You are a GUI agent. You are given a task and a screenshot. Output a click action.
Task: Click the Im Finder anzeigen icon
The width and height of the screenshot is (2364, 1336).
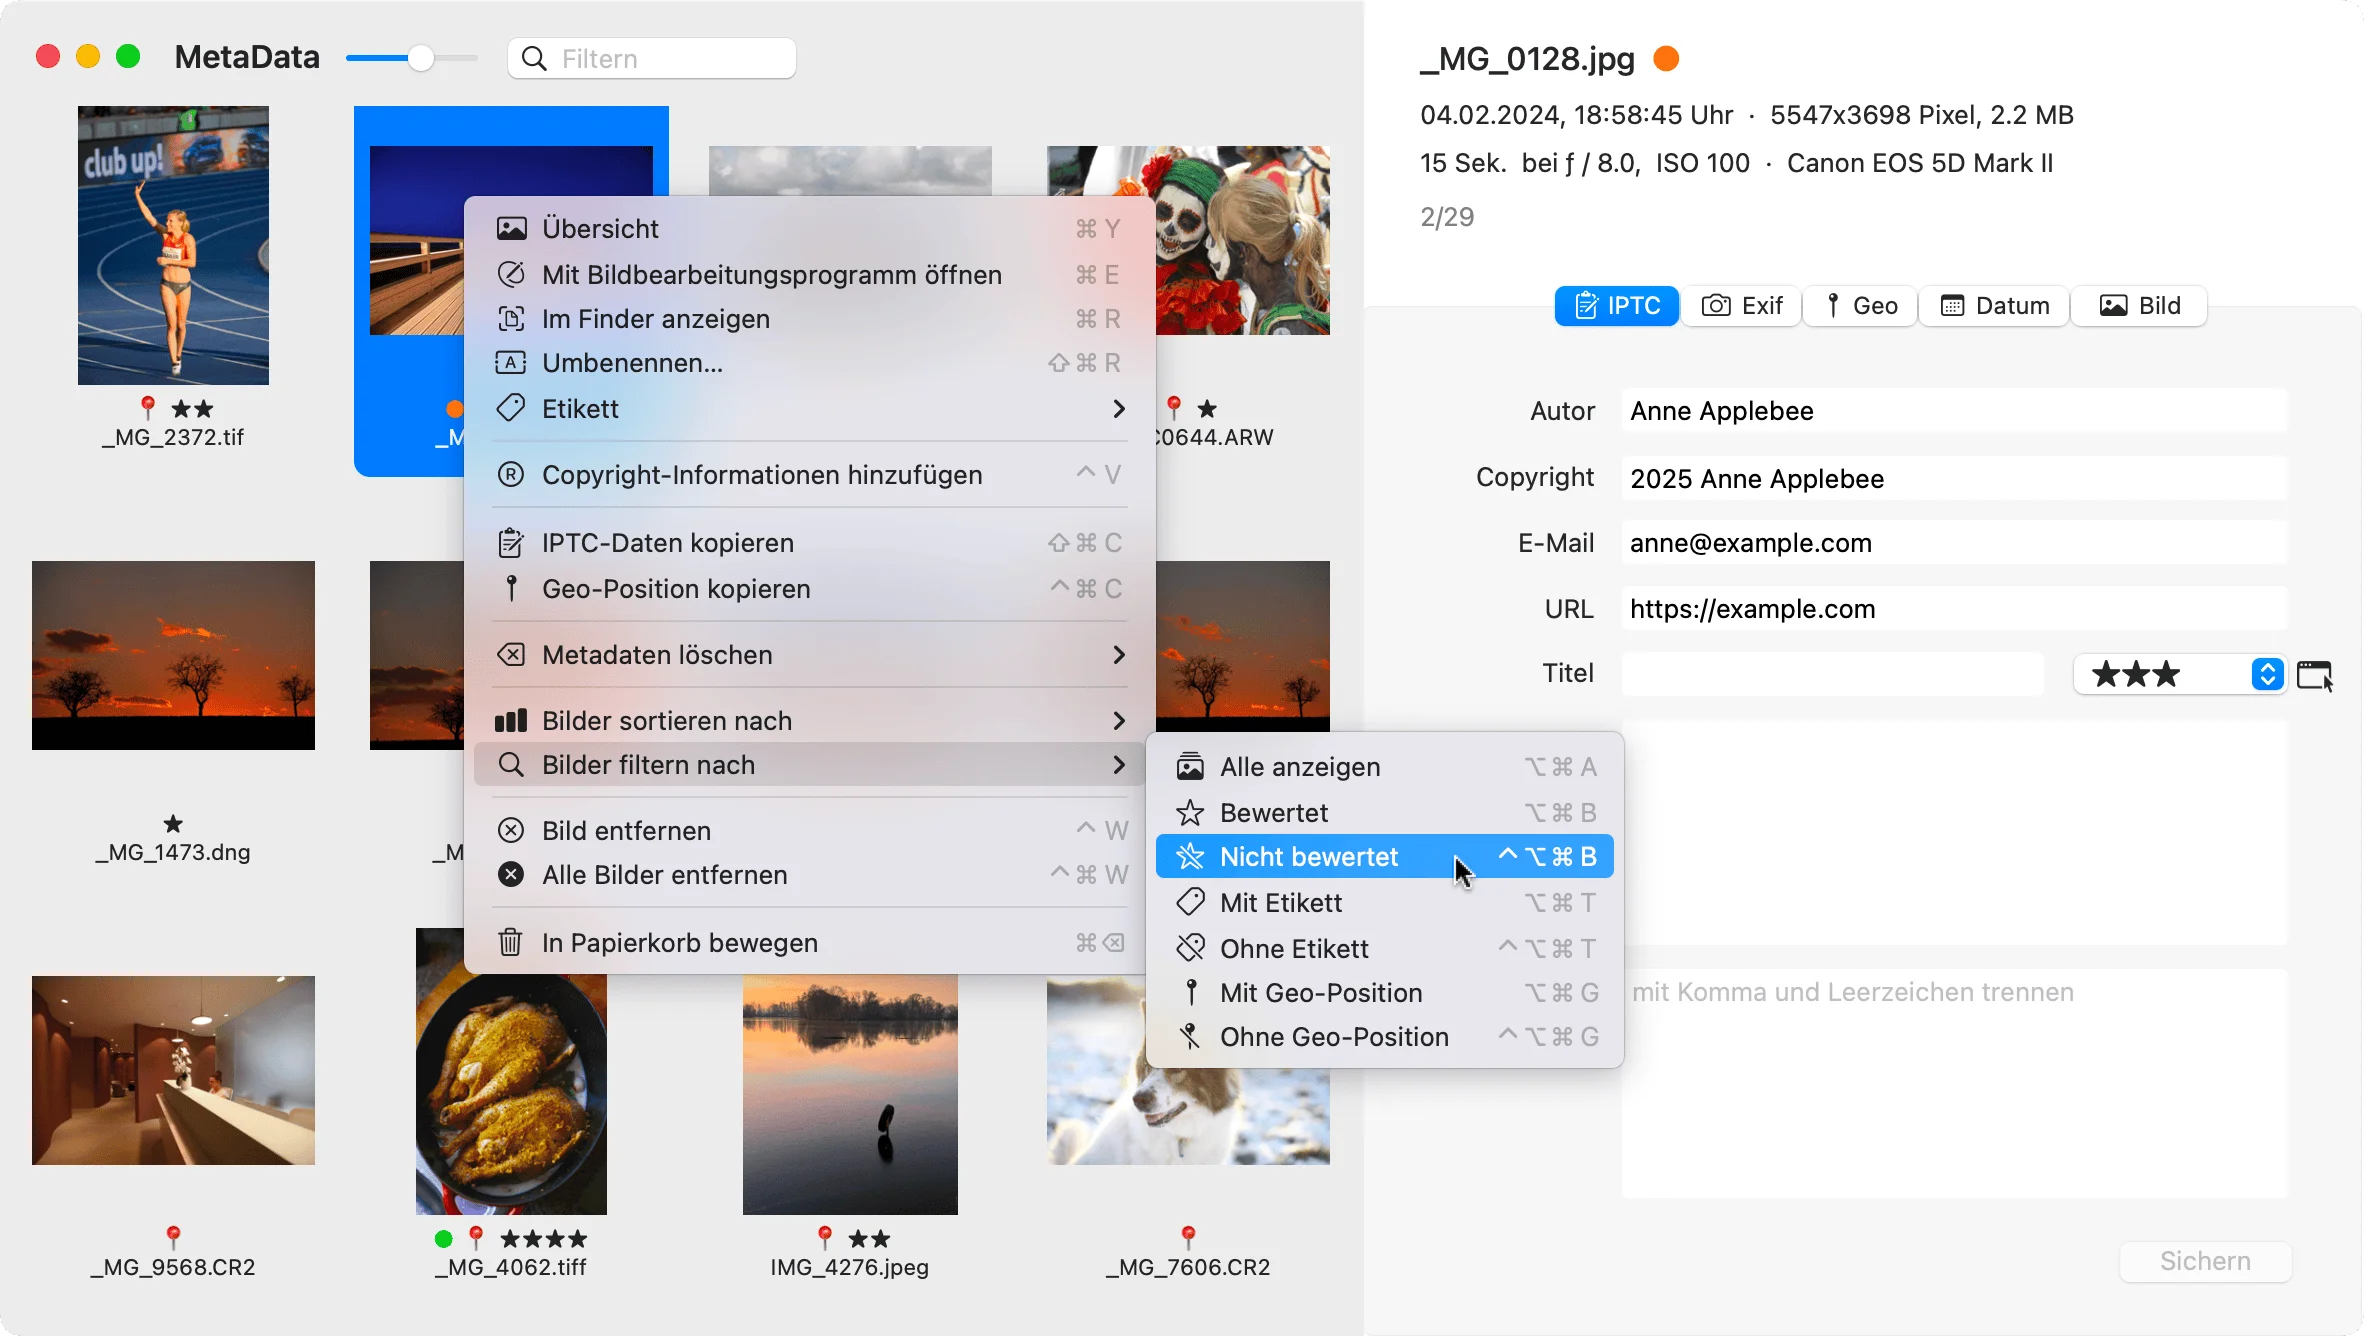pyautogui.click(x=511, y=319)
